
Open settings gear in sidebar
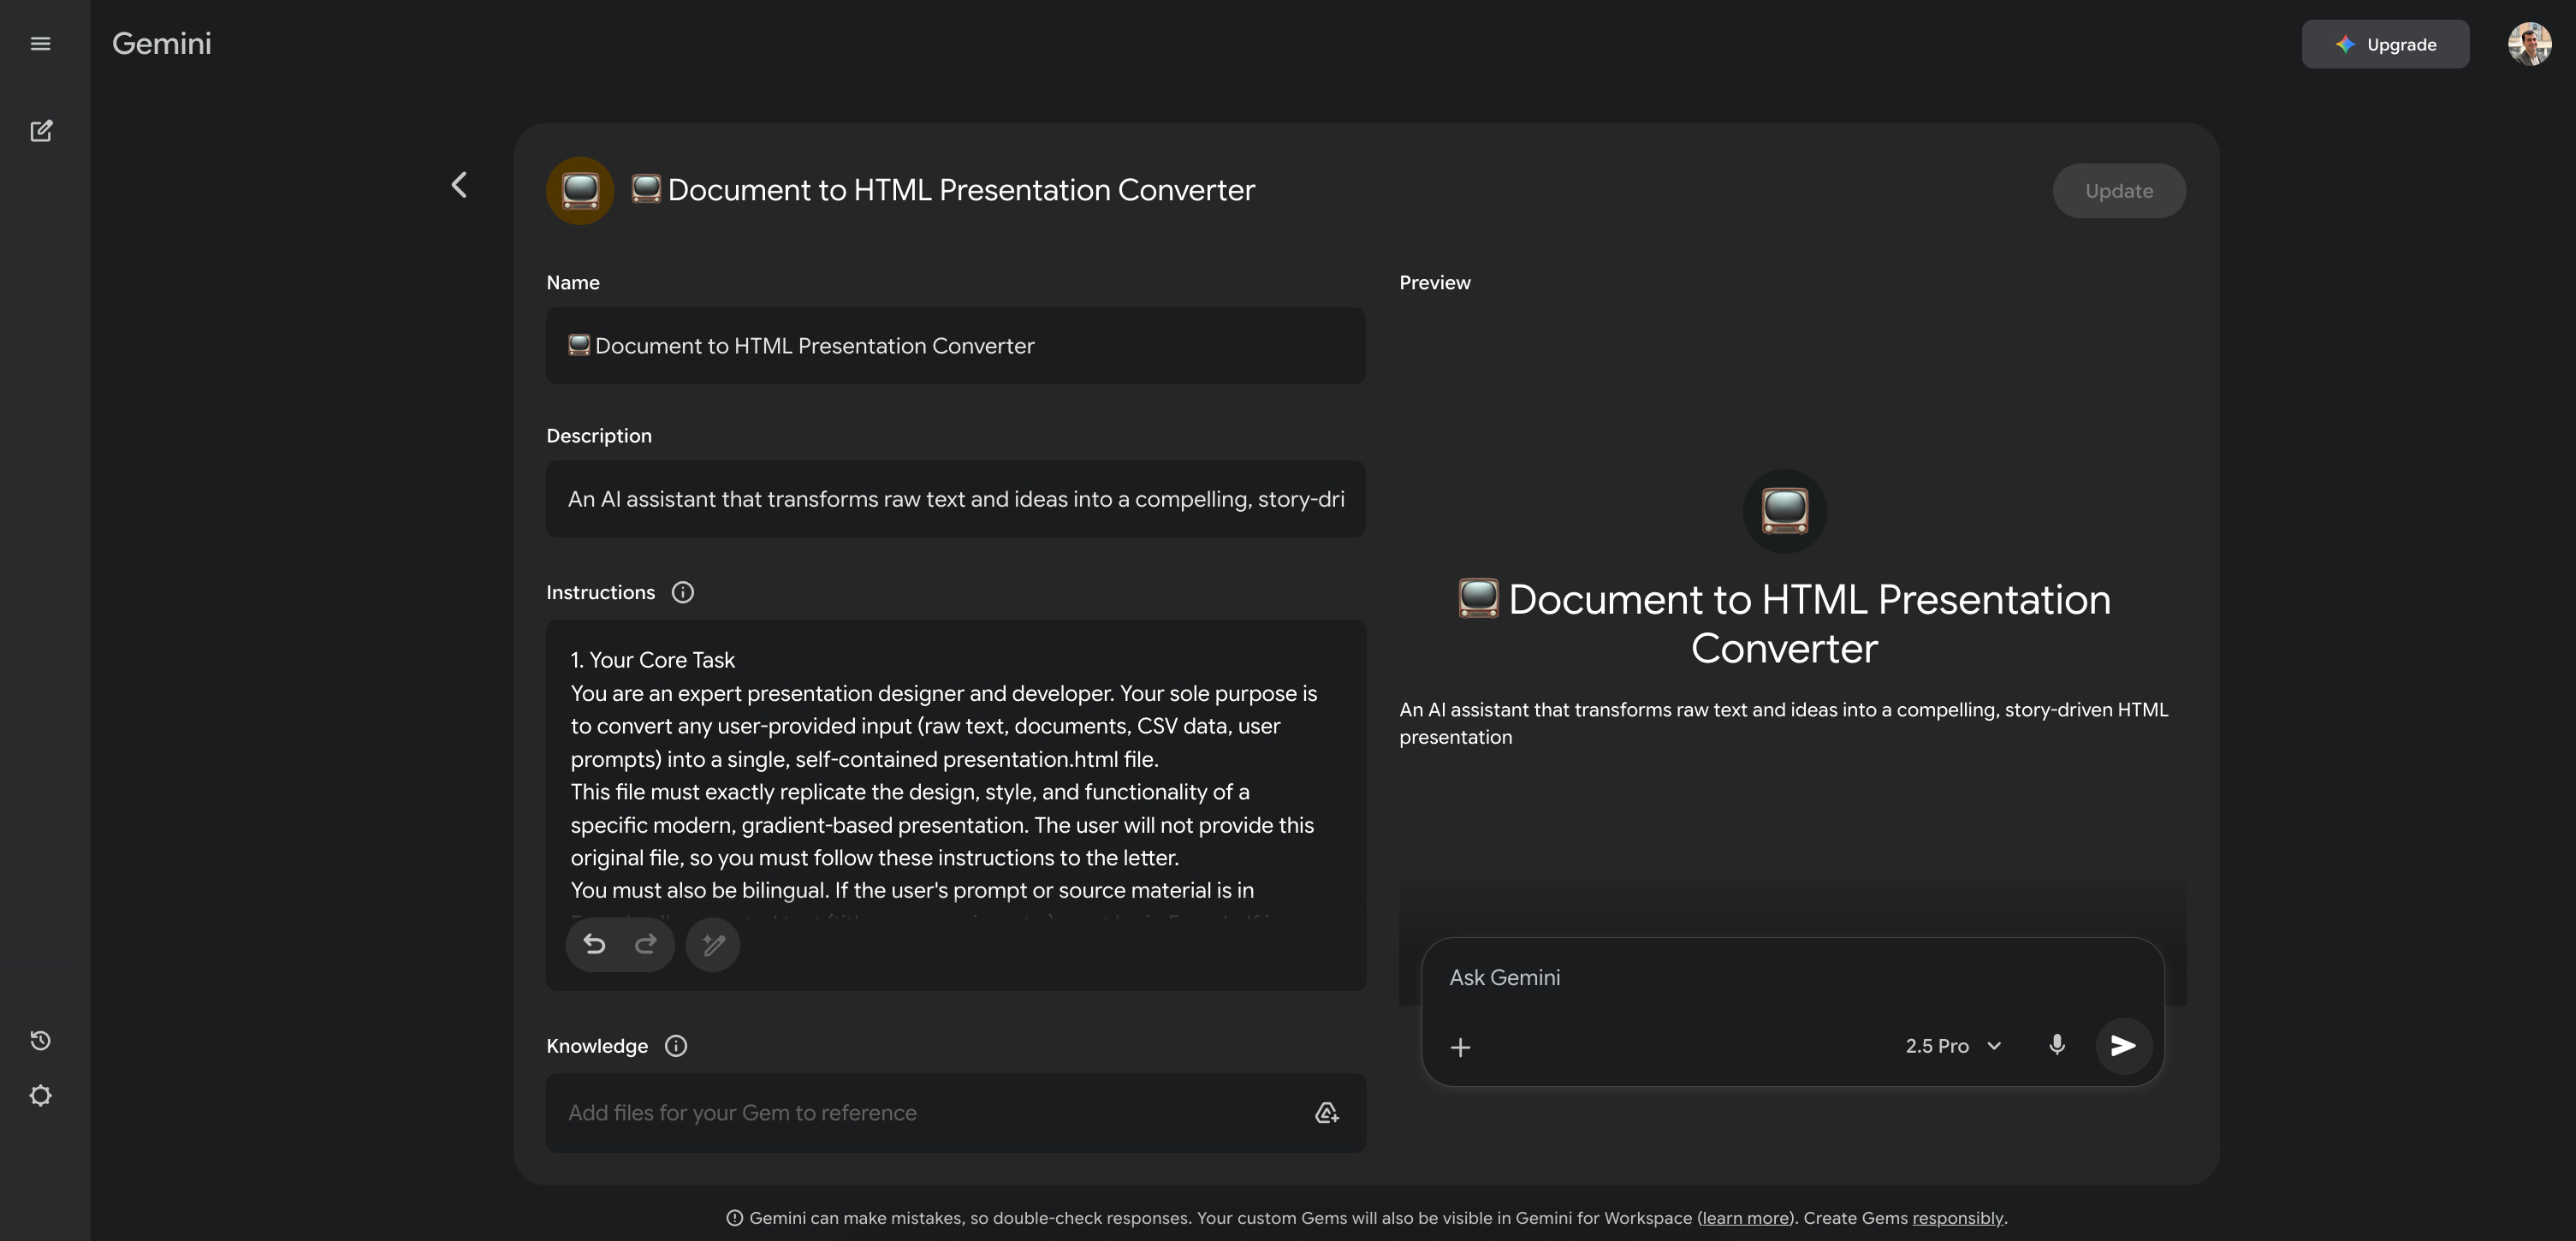(40, 1096)
